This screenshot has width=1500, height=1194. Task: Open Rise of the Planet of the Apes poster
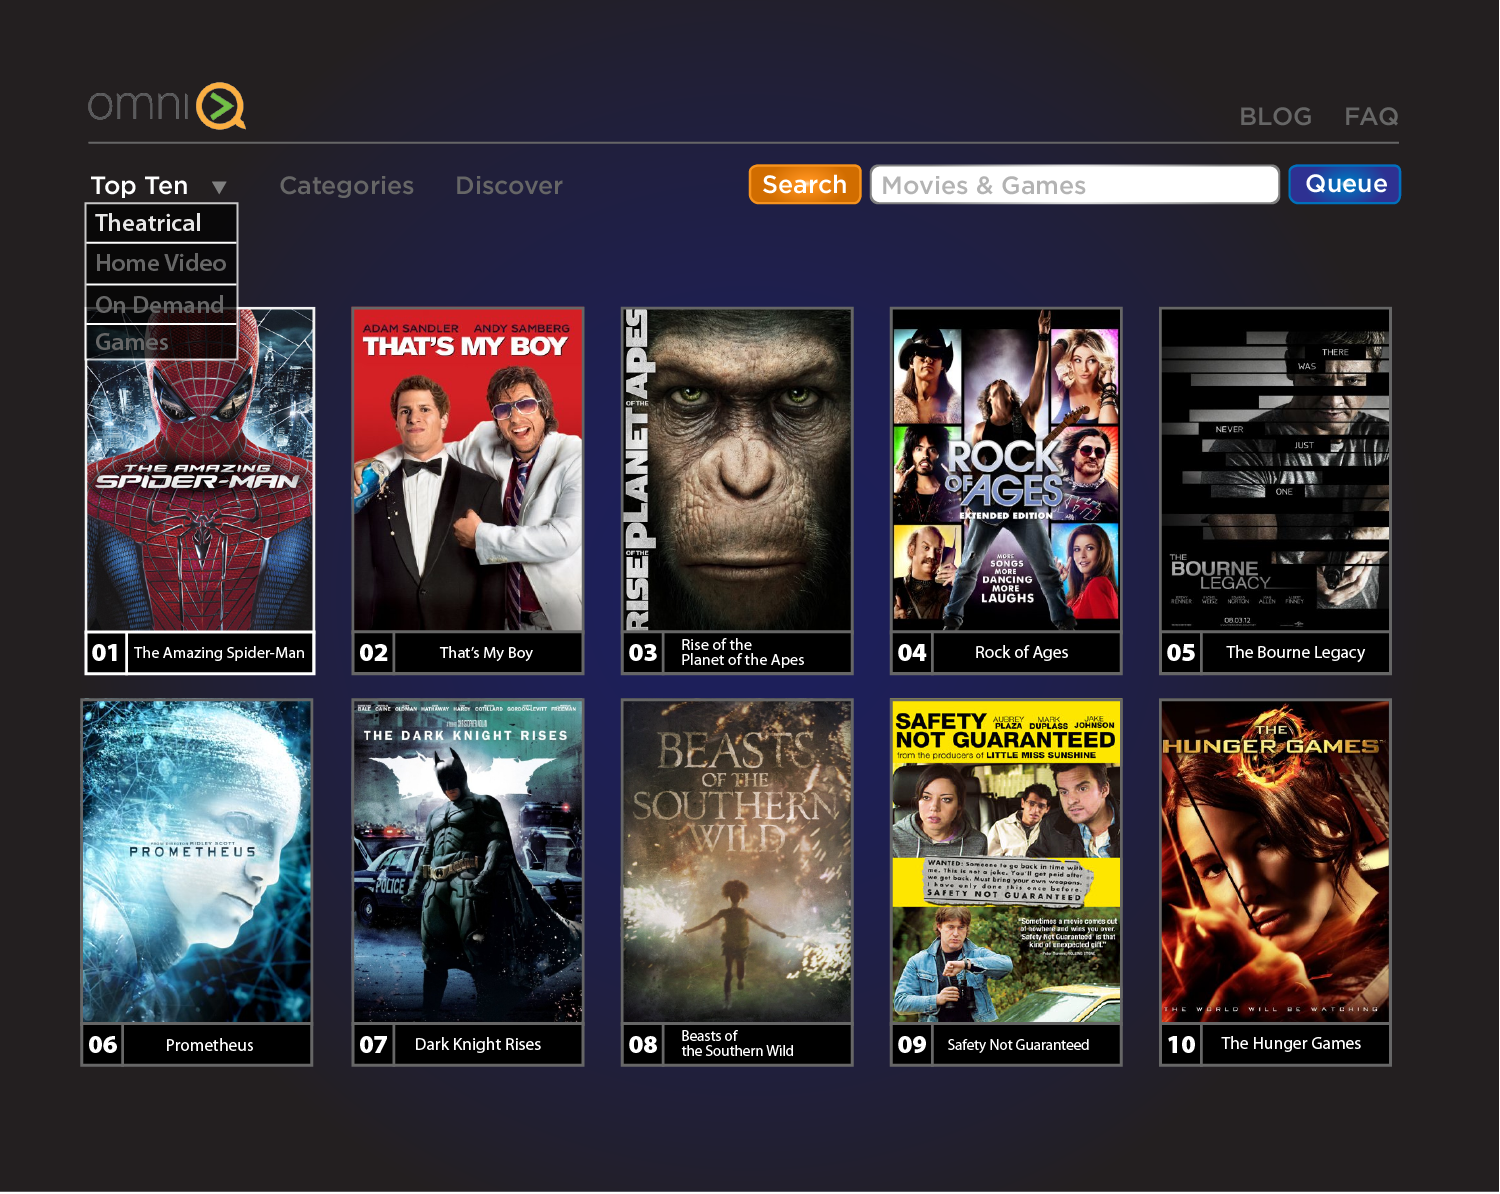[x=737, y=470]
